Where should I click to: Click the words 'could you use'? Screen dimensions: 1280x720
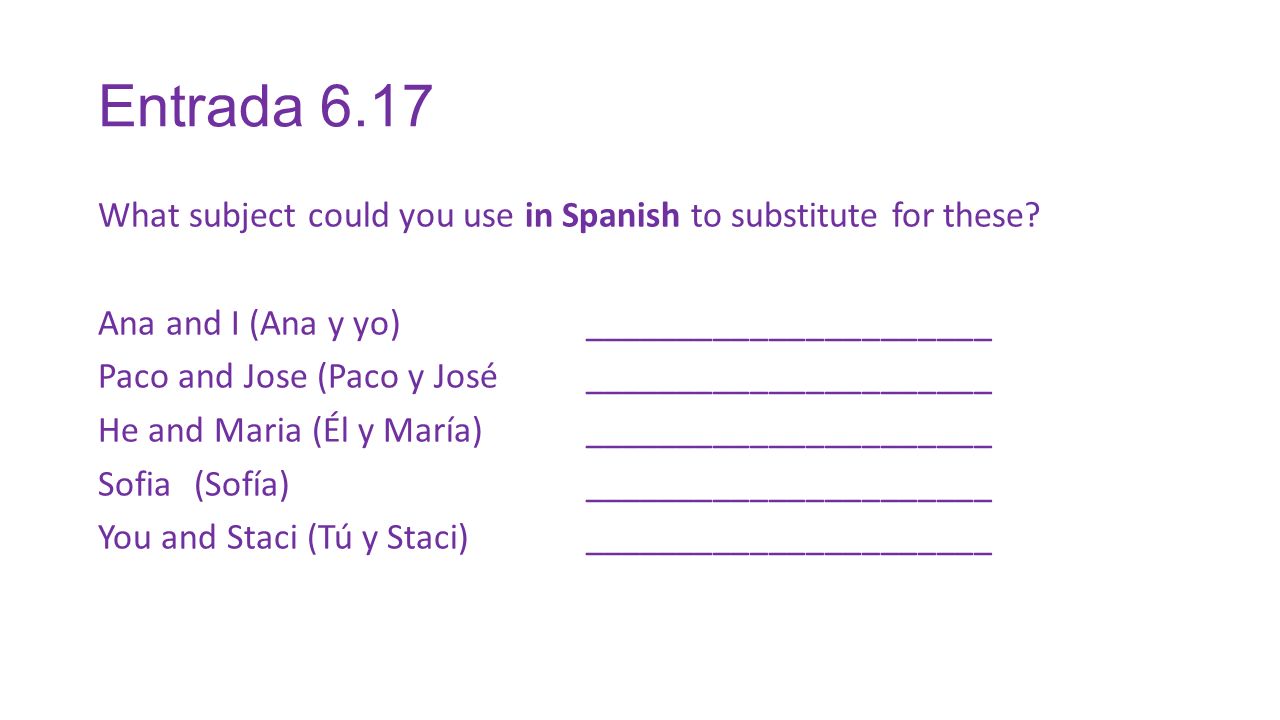click(x=410, y=216)
